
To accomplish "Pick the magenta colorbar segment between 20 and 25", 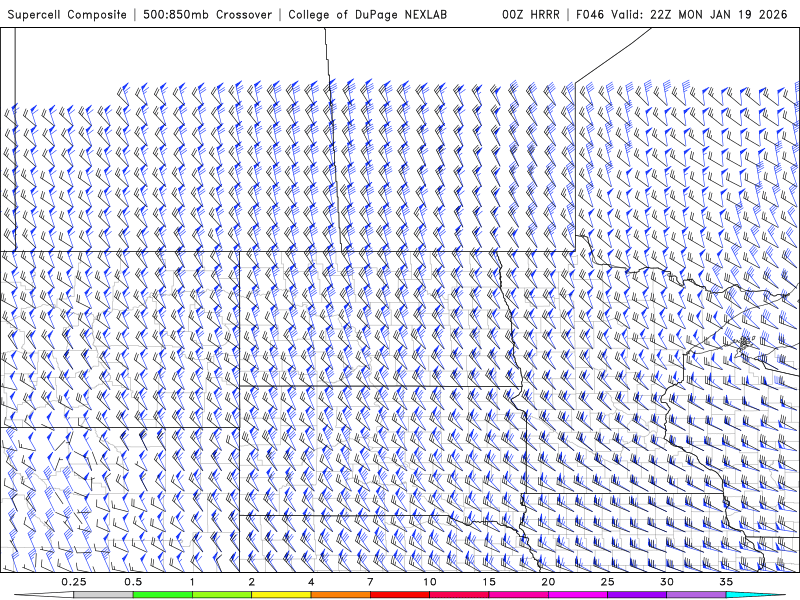I will click(x=578, y=595).
